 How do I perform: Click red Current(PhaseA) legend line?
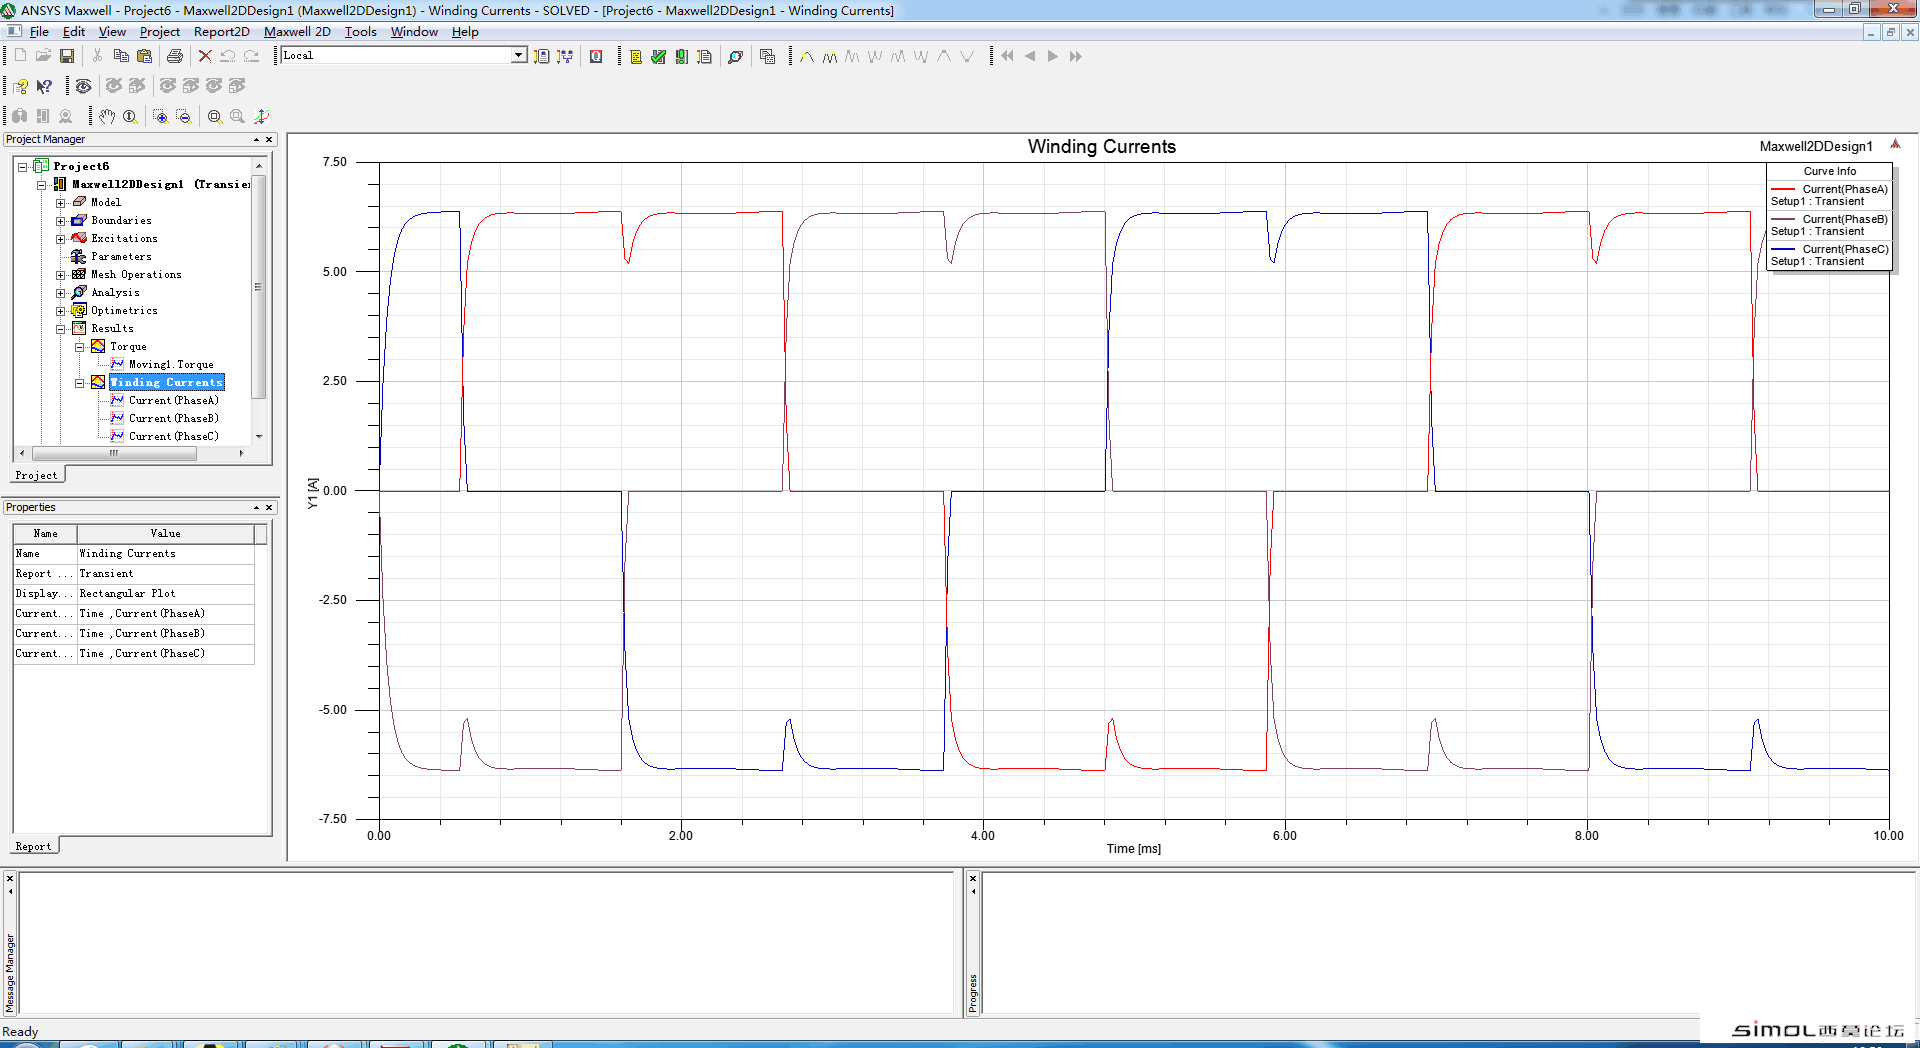(1783, 189)
